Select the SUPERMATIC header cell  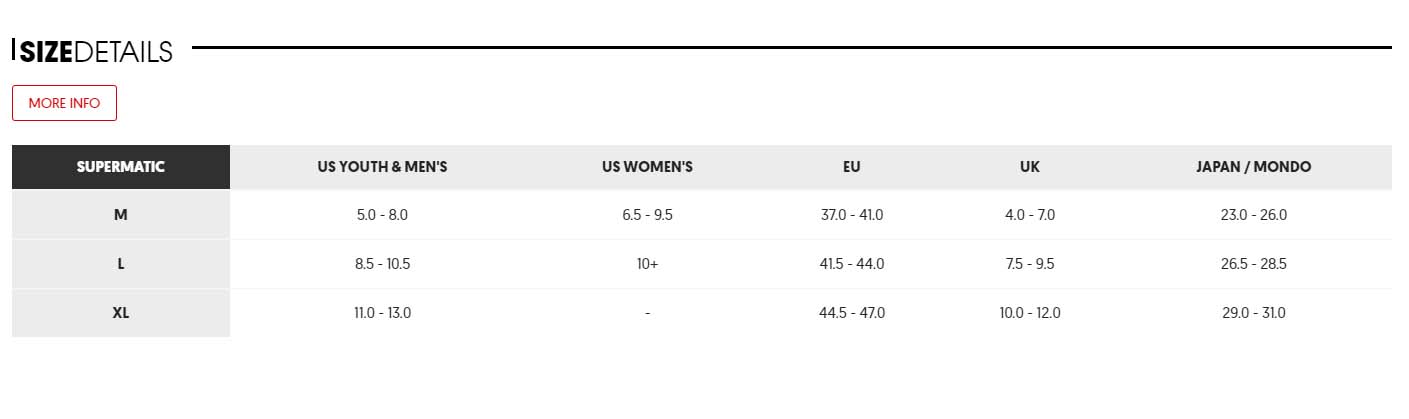click(x=121, y=167)
